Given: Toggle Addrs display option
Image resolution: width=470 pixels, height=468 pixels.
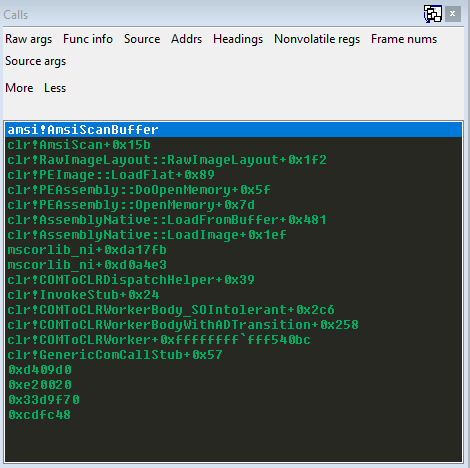Looking at the screenshot, I should [186, 39].
